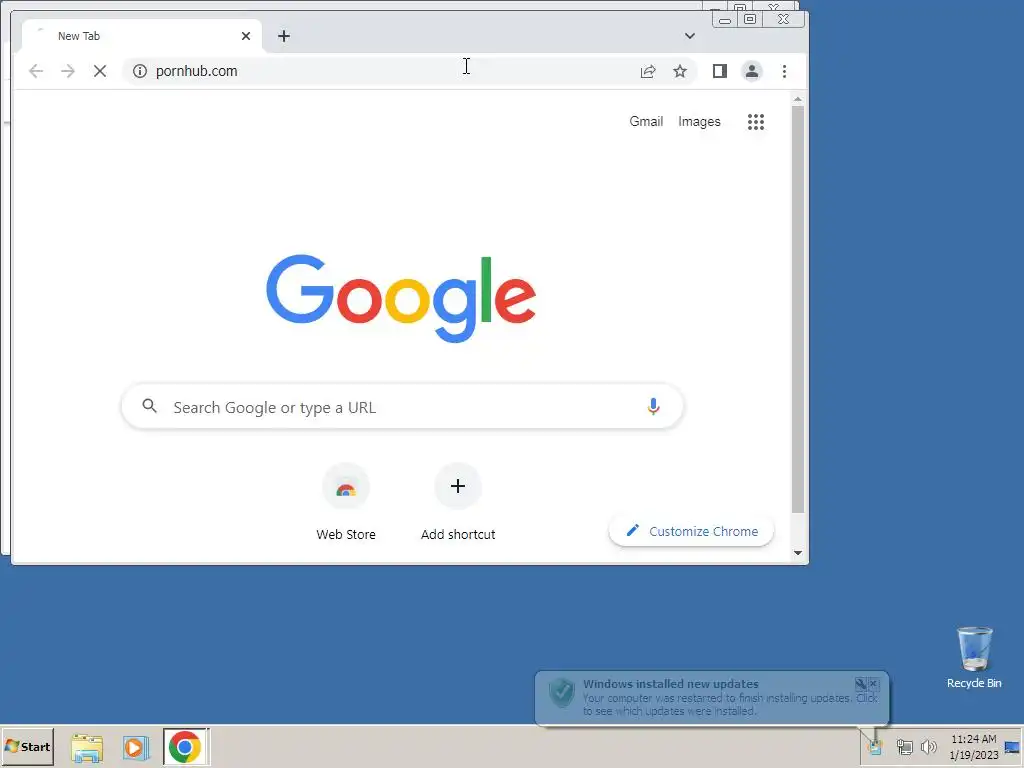Open Windows Explorer from taskbar
This screenshot has width=1024, height=768.
click(x=87, y=746)
